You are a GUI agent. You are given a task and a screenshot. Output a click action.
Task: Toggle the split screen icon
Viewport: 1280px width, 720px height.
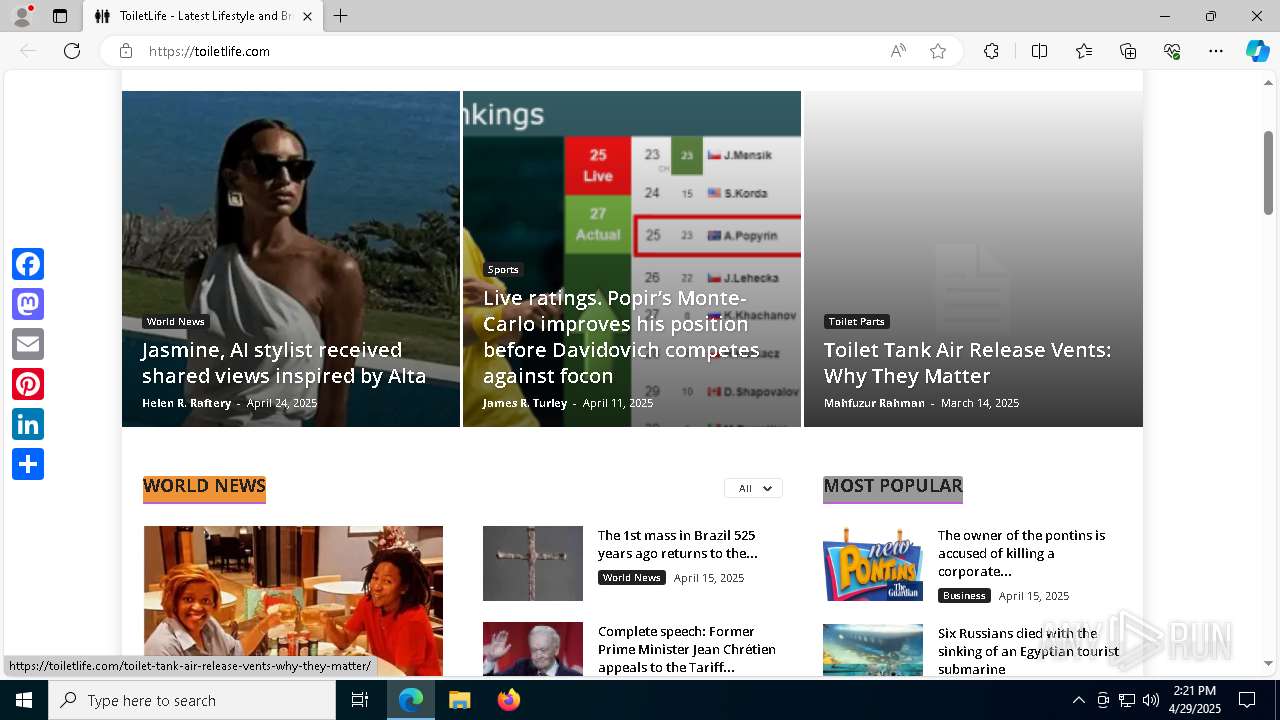pos(1039,51)
